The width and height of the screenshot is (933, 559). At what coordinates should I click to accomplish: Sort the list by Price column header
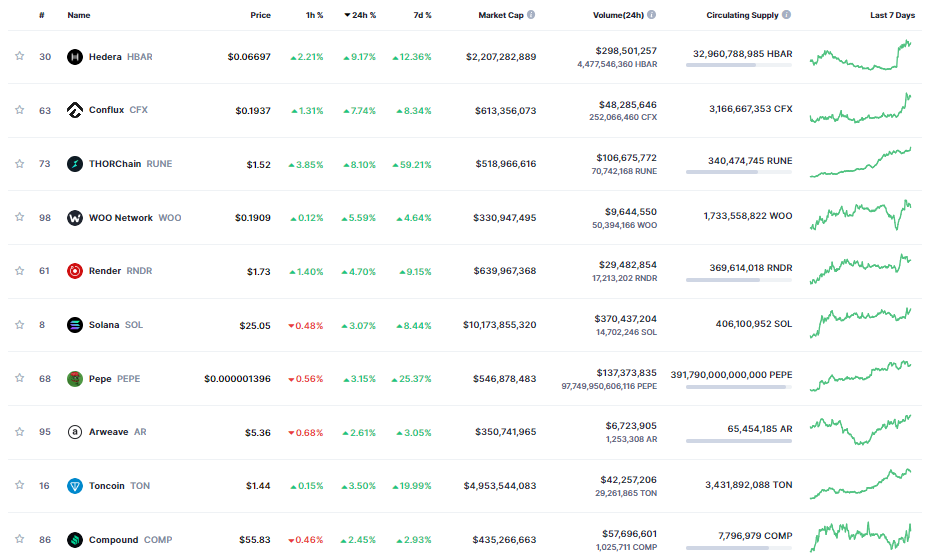click(260, 15)
